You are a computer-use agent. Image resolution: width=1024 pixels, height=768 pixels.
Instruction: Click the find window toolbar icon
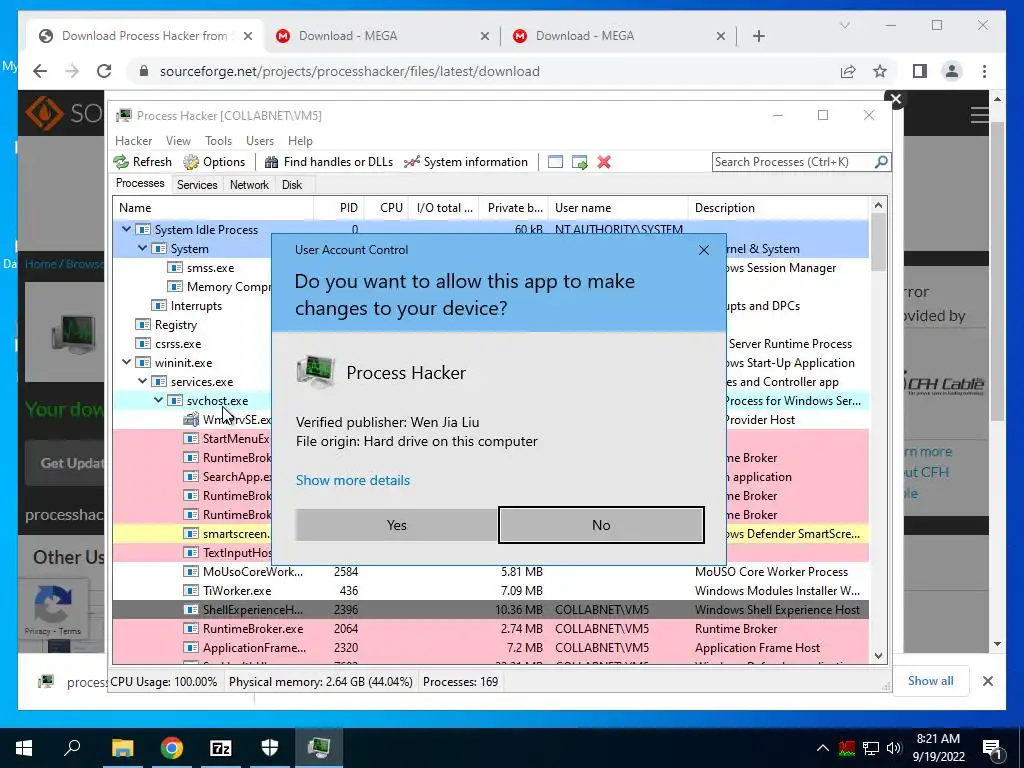click(555, 162)
